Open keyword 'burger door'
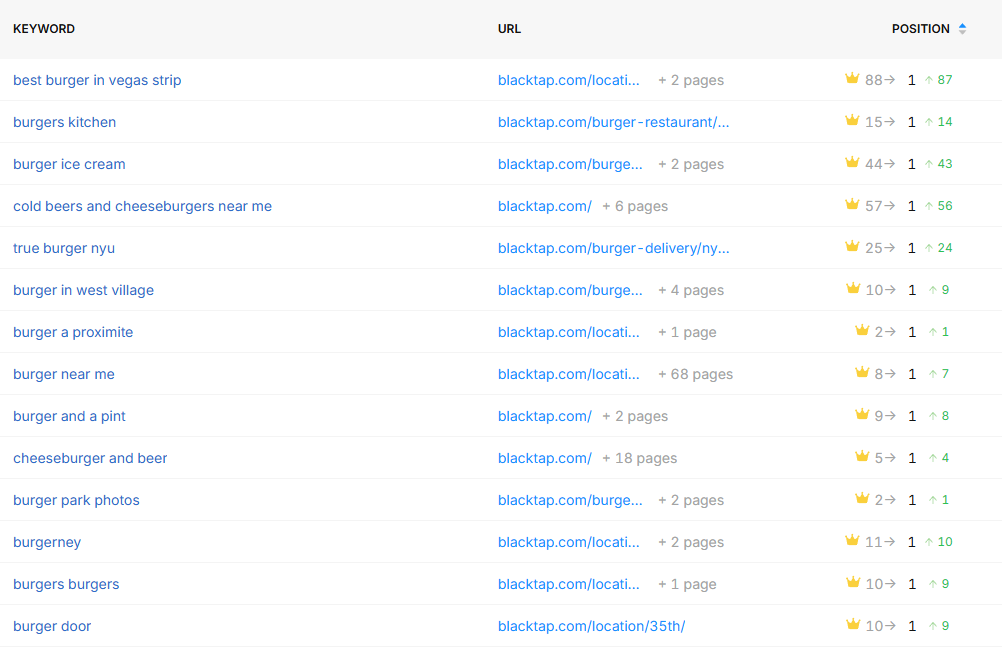1002x659 pixels. click(52, 626)
